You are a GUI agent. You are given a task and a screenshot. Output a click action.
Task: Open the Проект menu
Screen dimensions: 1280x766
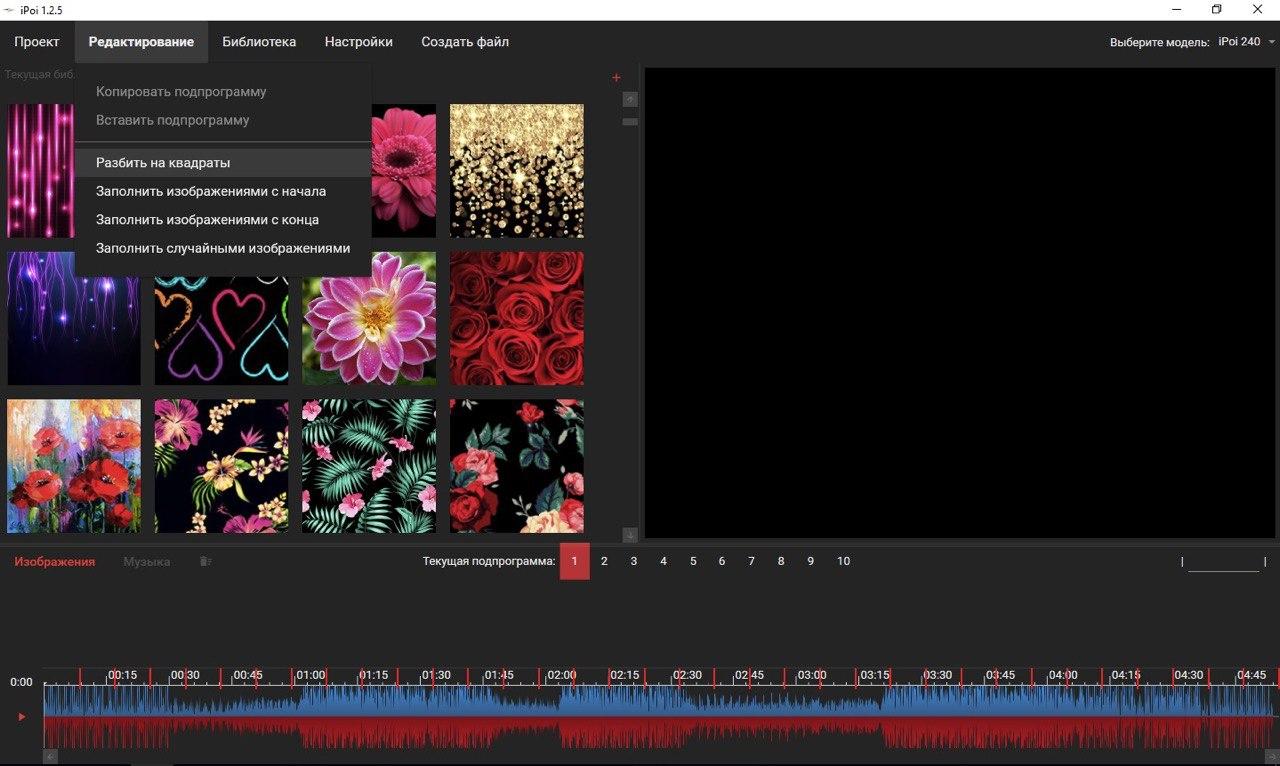tap(37, 42)
